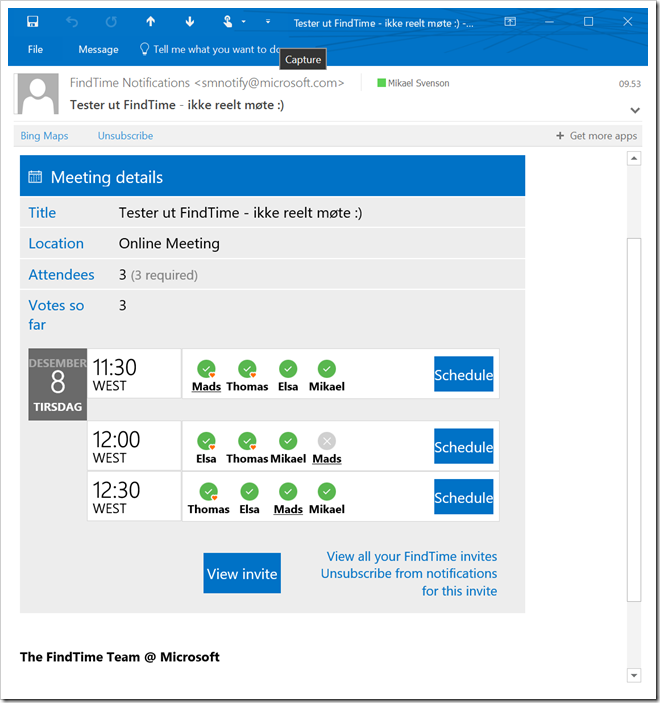Screen dimensions: 660x703
Task: Click the sender avatar picture
Action: click(x=38, y=94)
